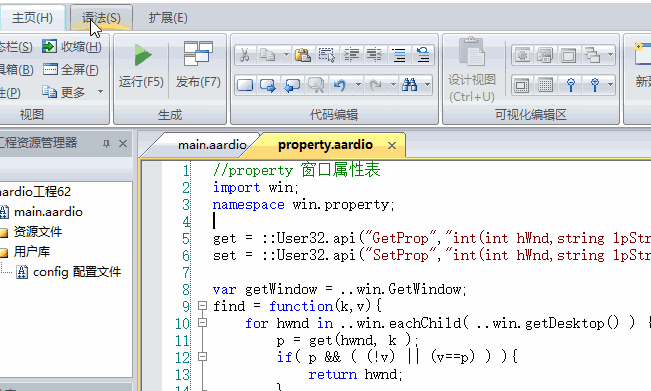651x391 pixels.
Task: Click the Paste clipboard icon in code editing
Action: tap(303, 55)
